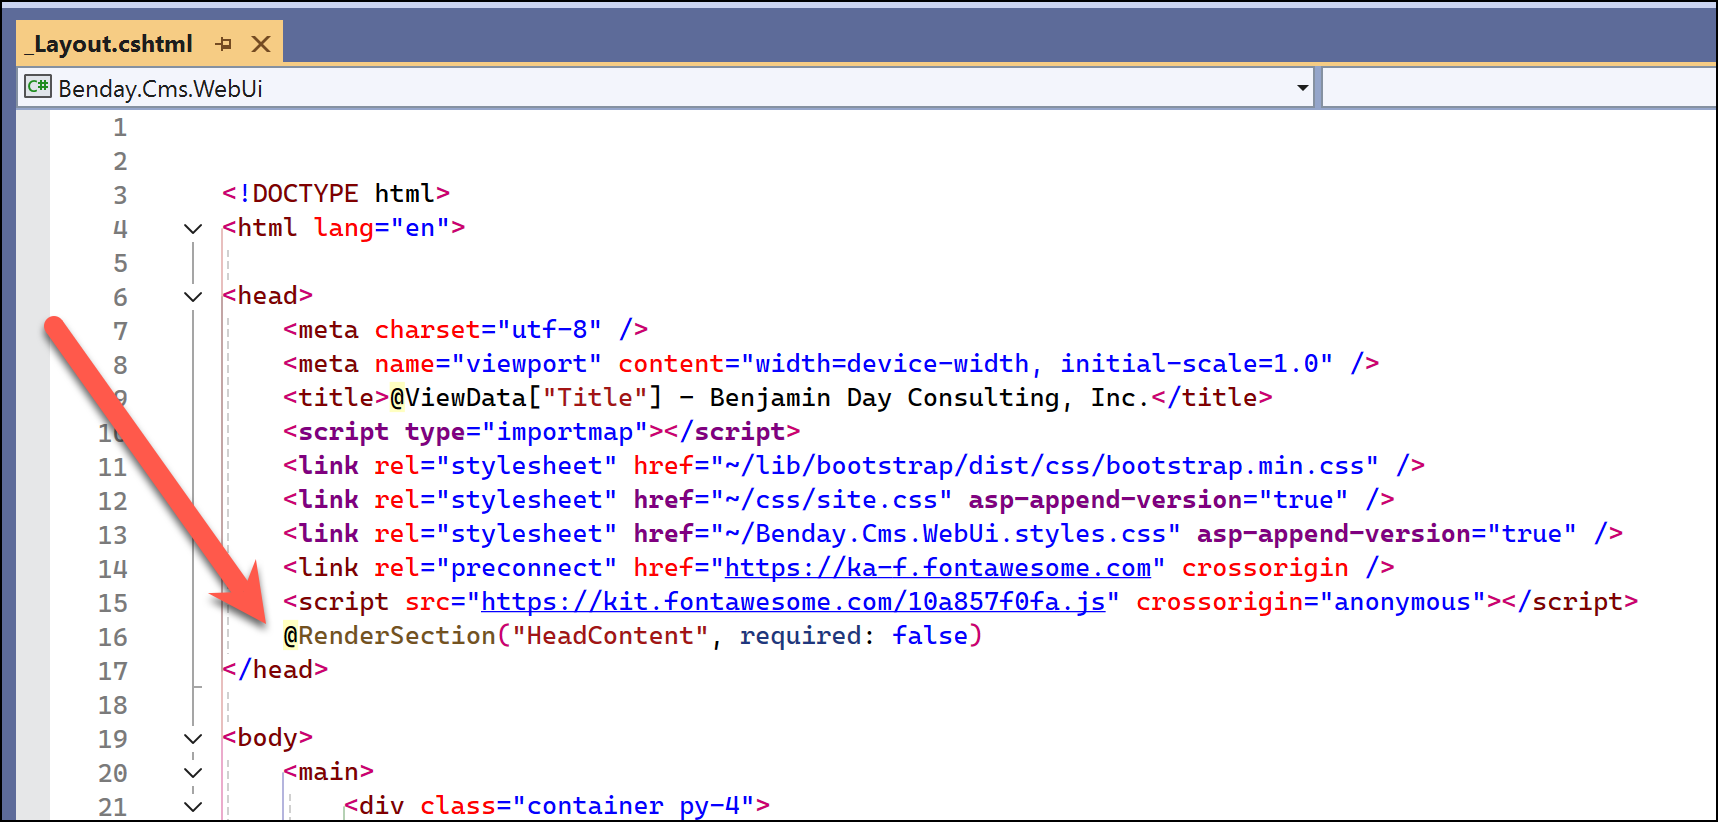This screenshot has width=1718, height=822.
Task: Click the <!DOCTYPE html> declaration
Action: click(336, 193)
